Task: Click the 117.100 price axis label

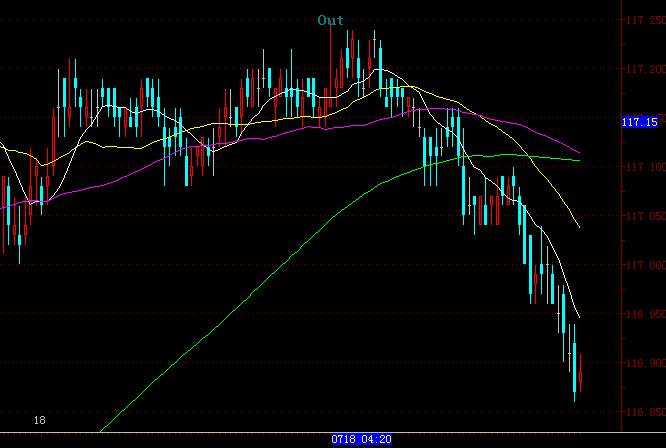Action: coord(646,167)
